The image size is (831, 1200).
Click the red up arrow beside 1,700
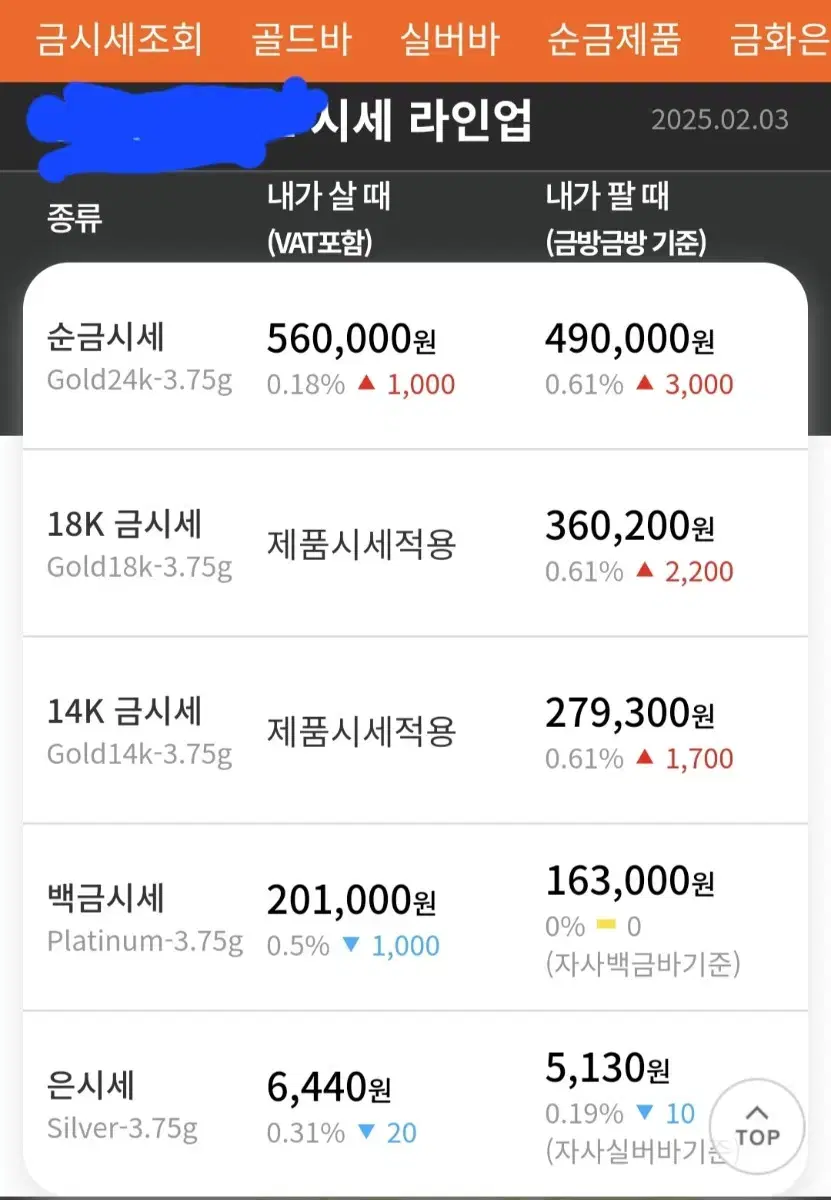646,758
